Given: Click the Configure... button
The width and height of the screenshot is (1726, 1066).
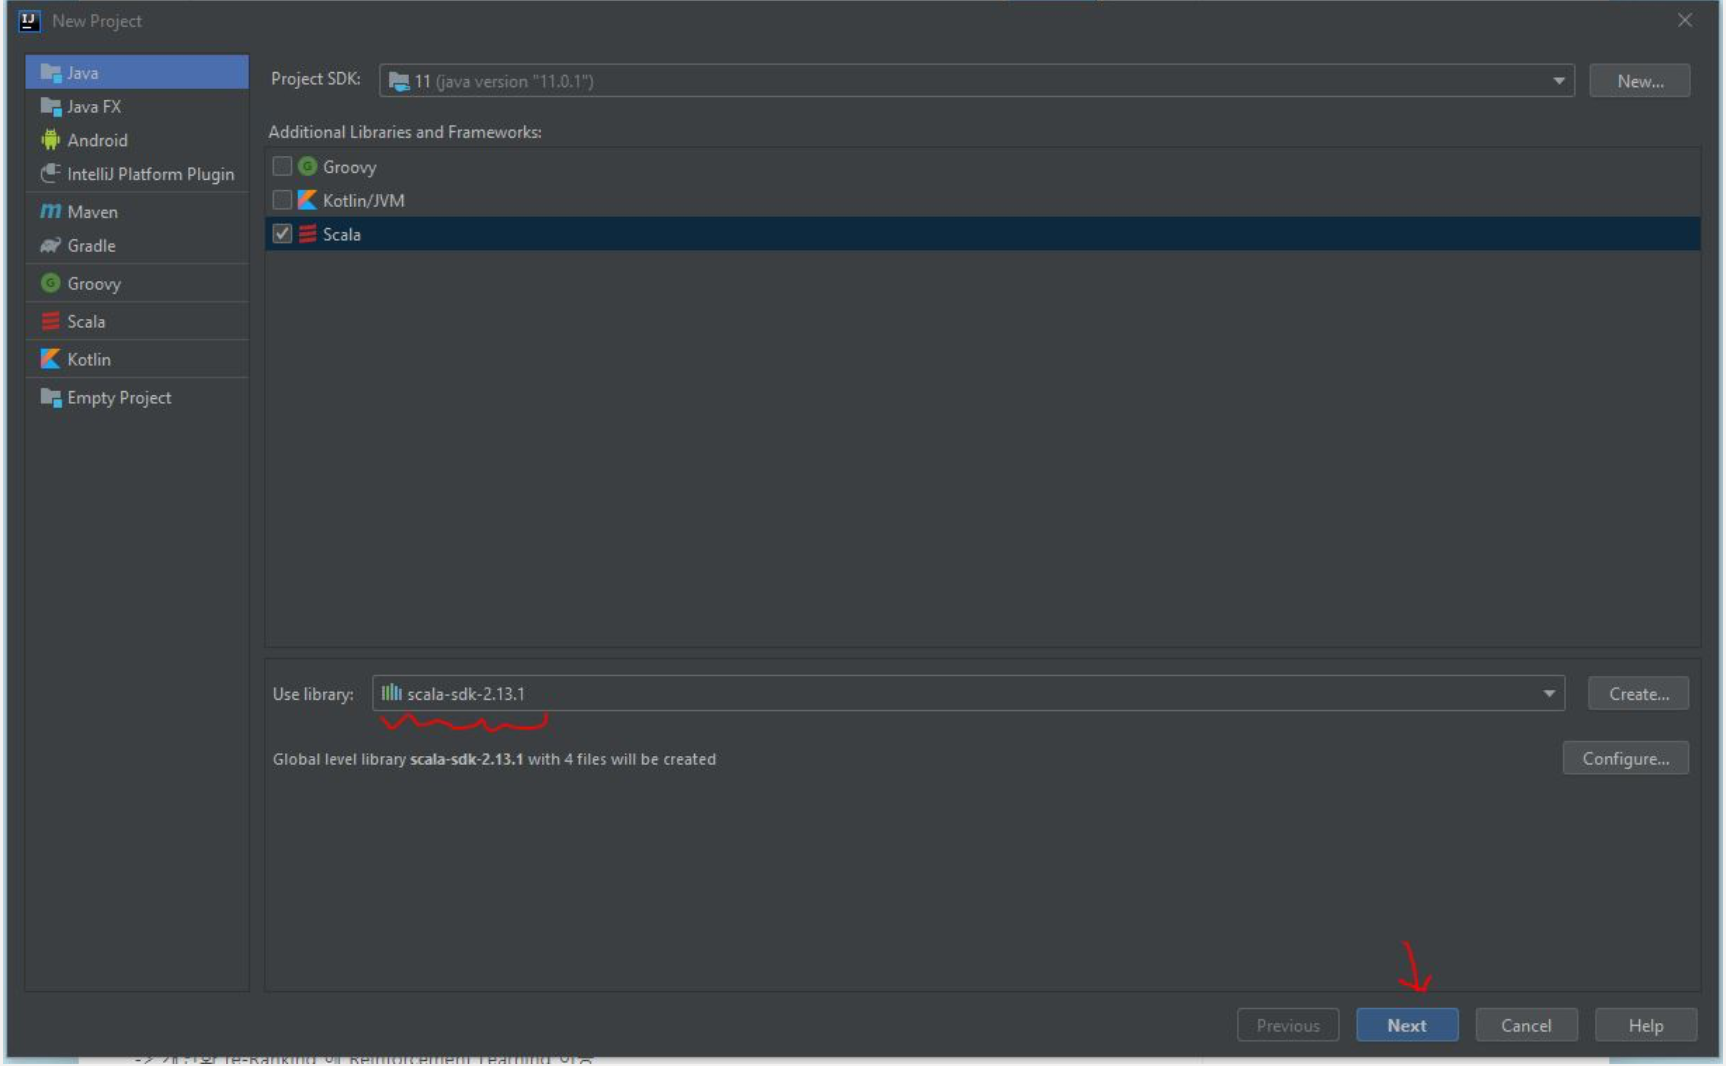Looking at the screenshot, I should (x=1625, y=758).
